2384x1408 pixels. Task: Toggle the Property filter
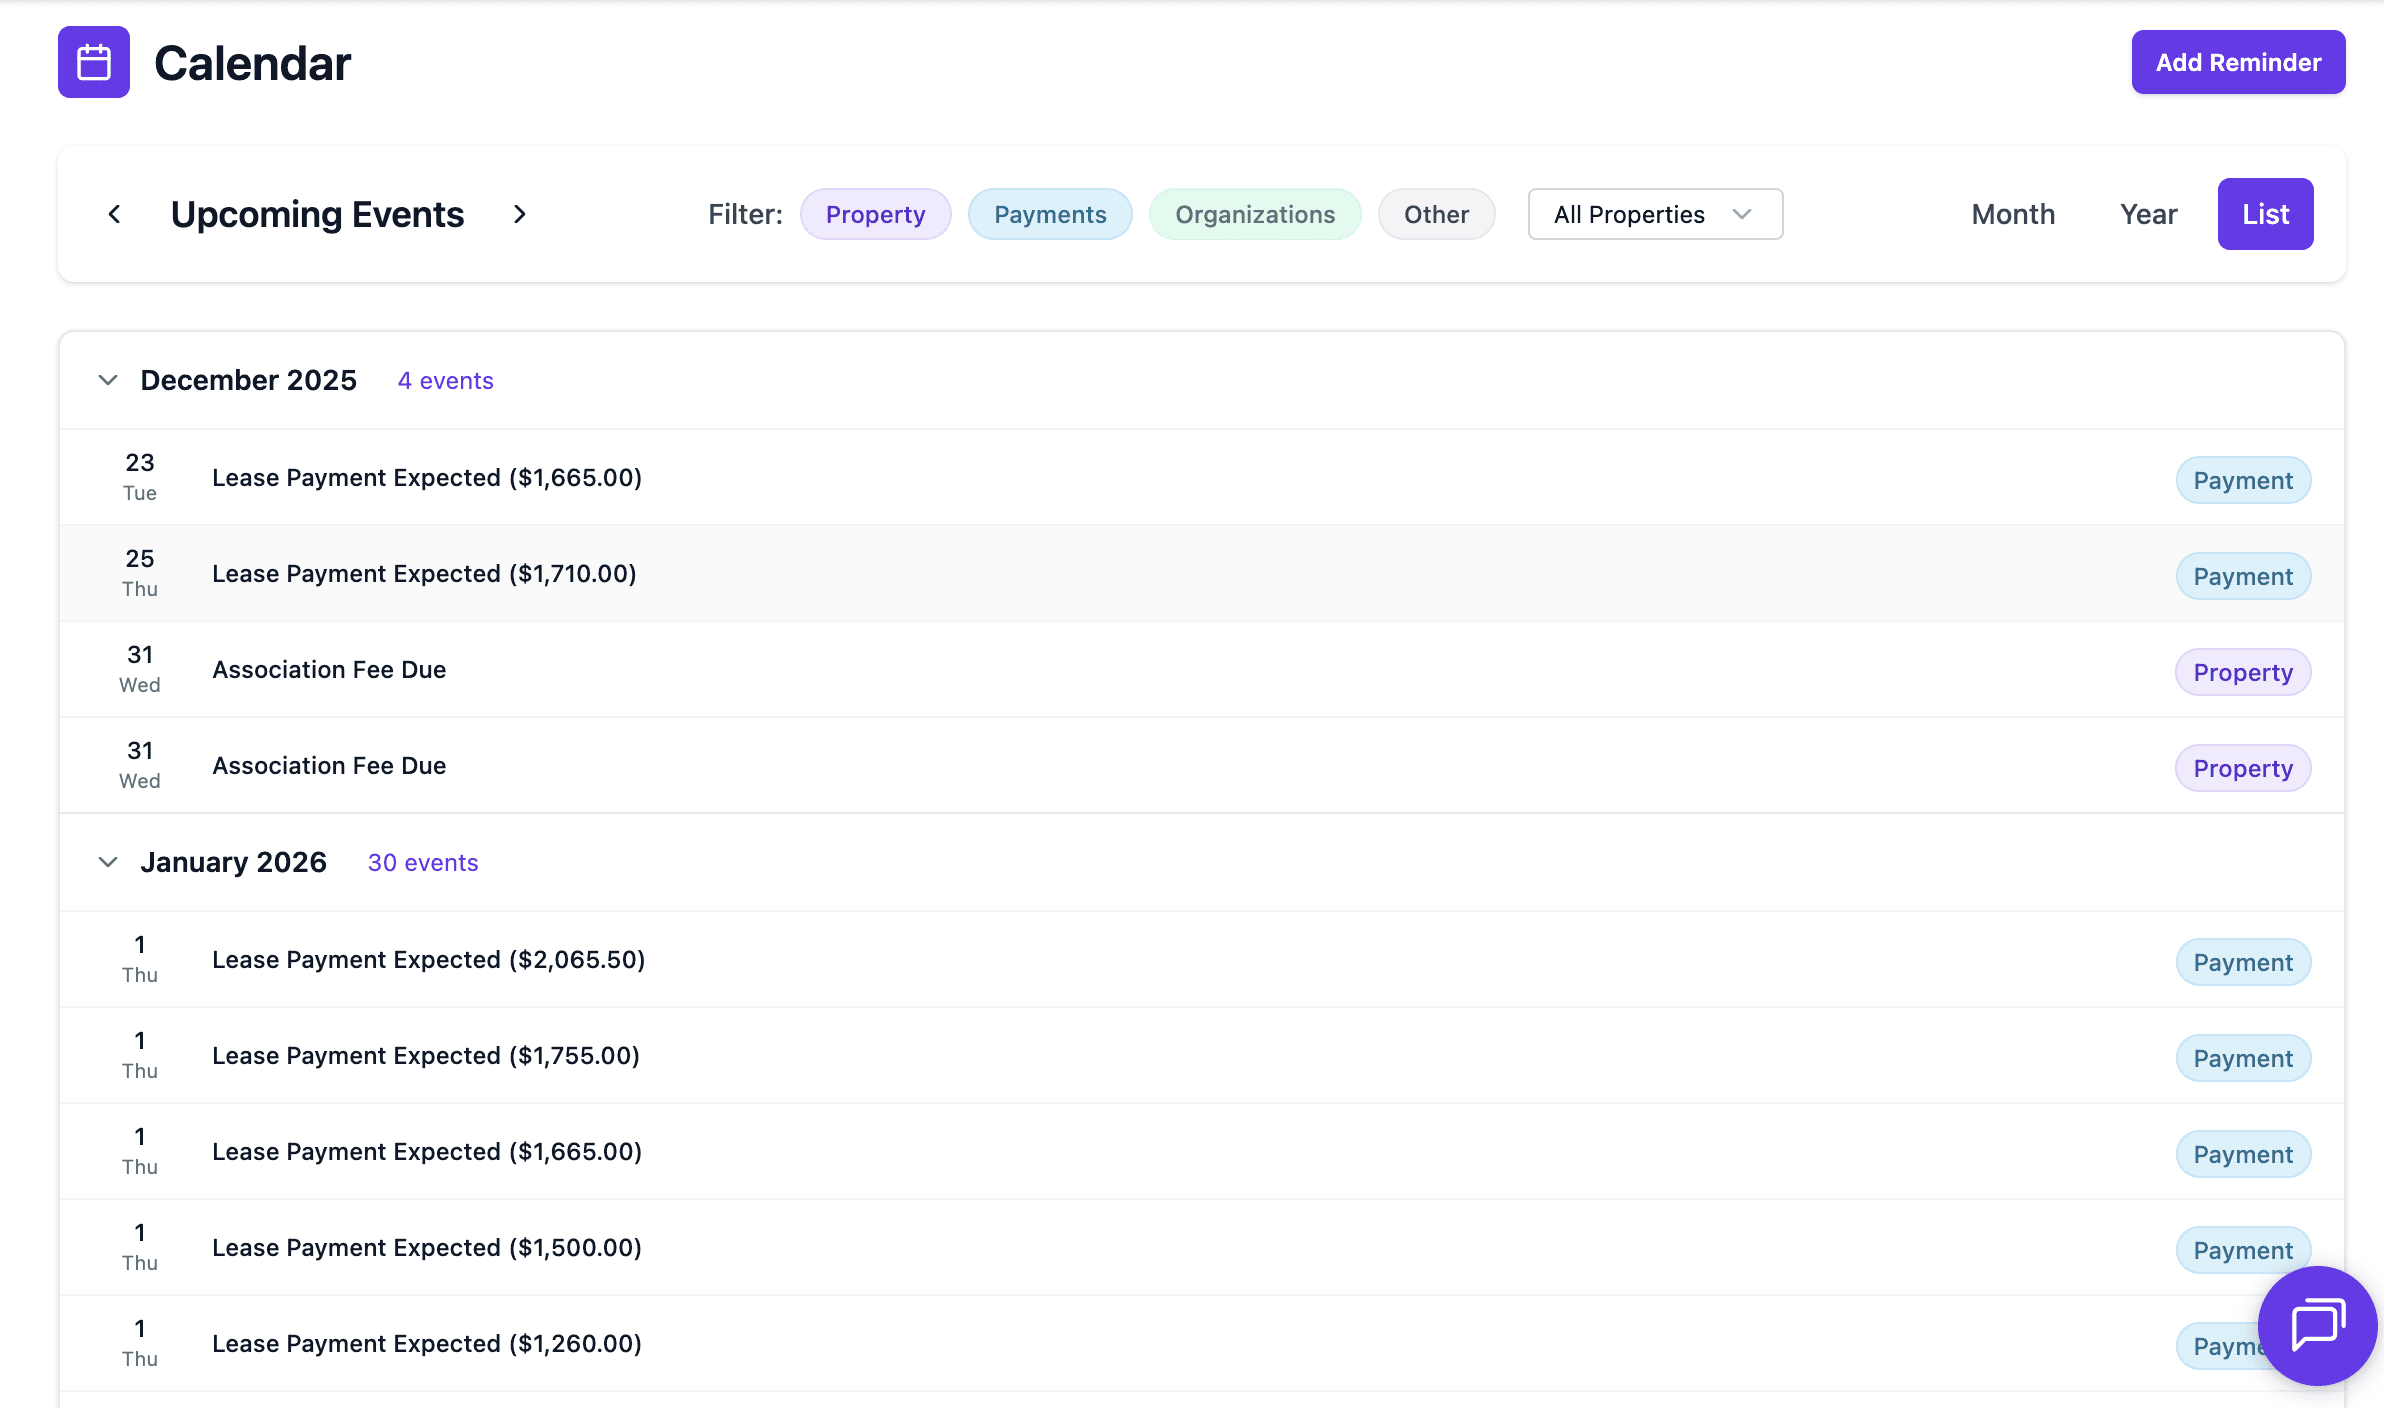875,214
